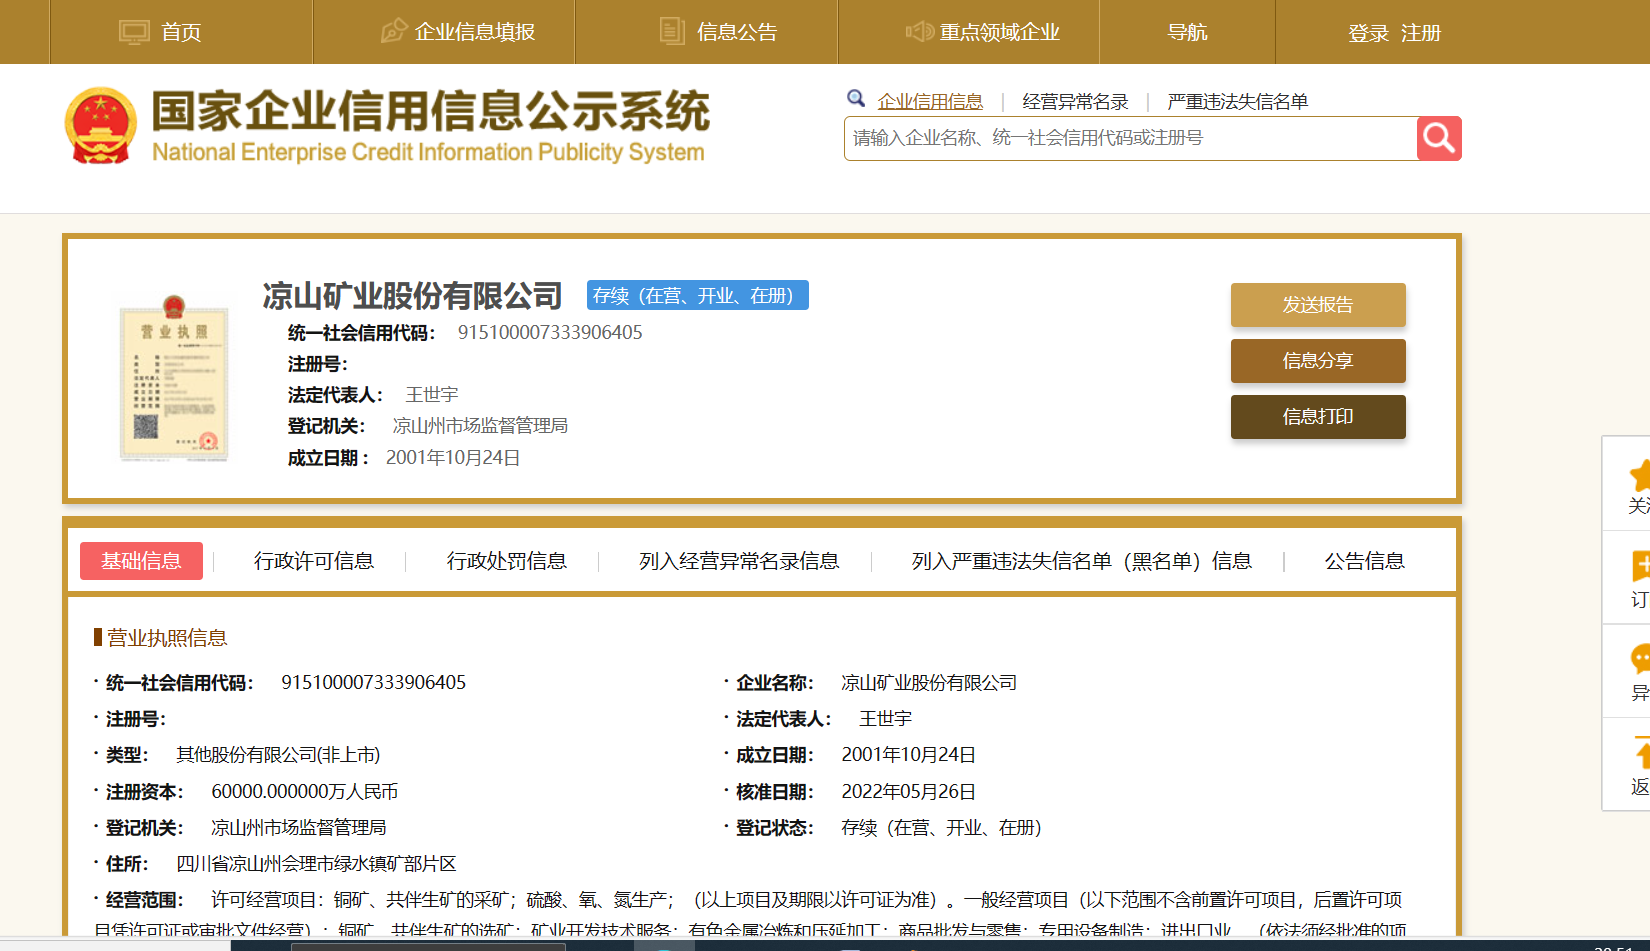Click the 存续(在营、开业、在册) status badge
The height and width of the screenshot is (951, 1650).
click(697, 295)
